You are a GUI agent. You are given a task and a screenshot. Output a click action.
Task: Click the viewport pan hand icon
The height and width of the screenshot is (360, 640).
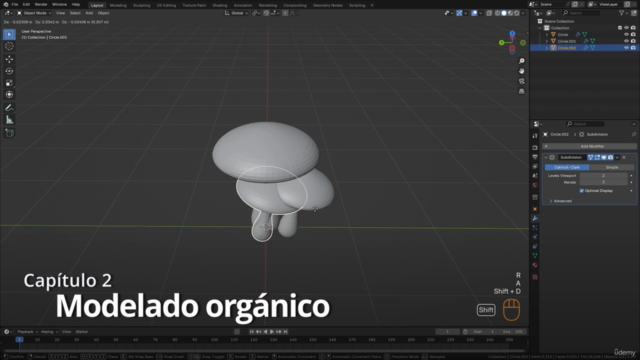(x=522, y=71)
